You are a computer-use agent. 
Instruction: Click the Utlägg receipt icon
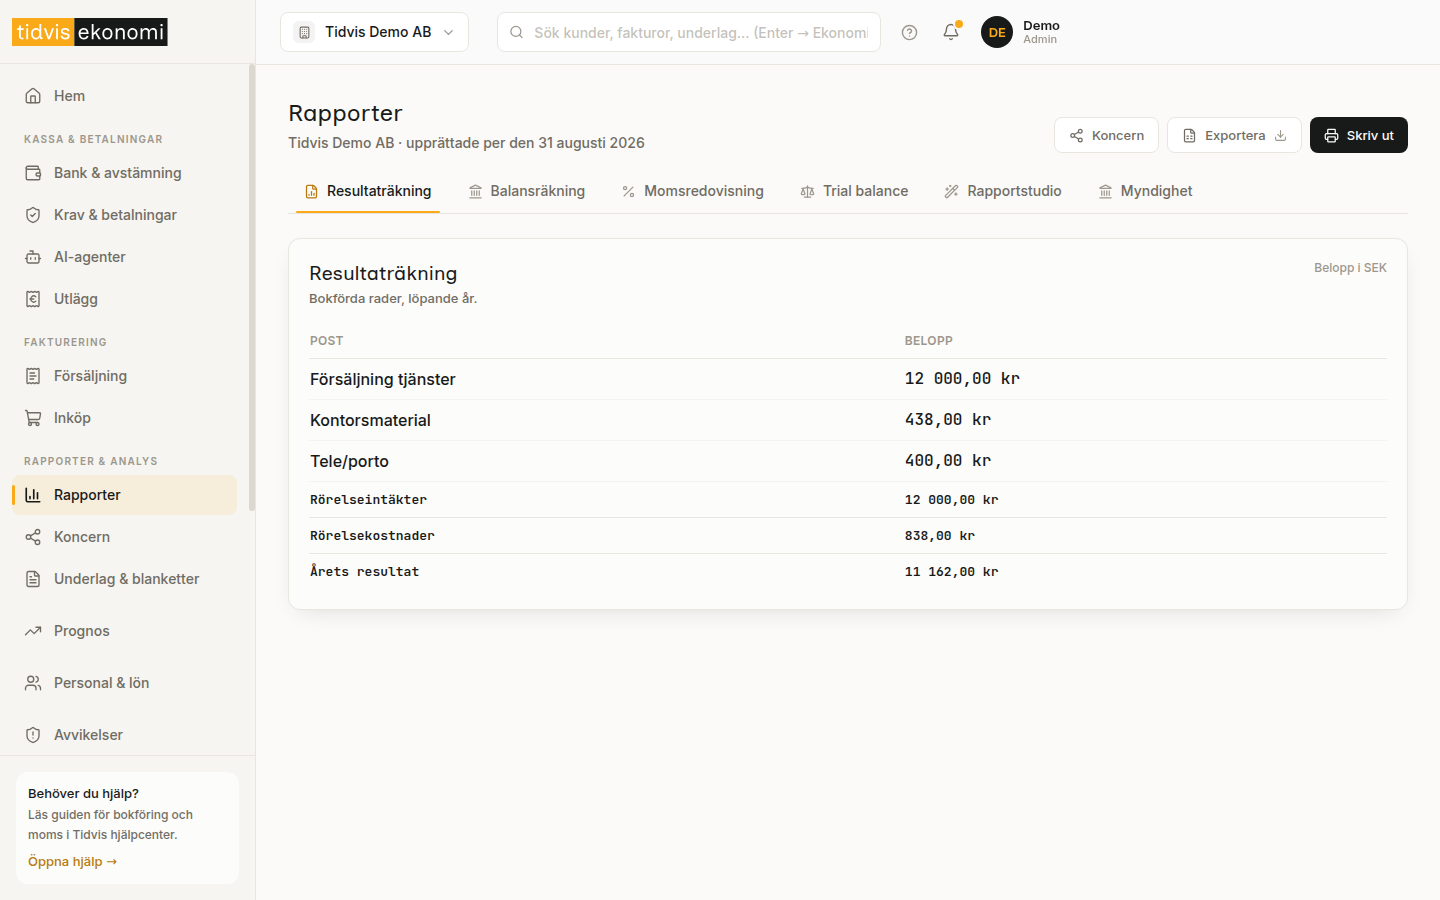pos(33,299)
